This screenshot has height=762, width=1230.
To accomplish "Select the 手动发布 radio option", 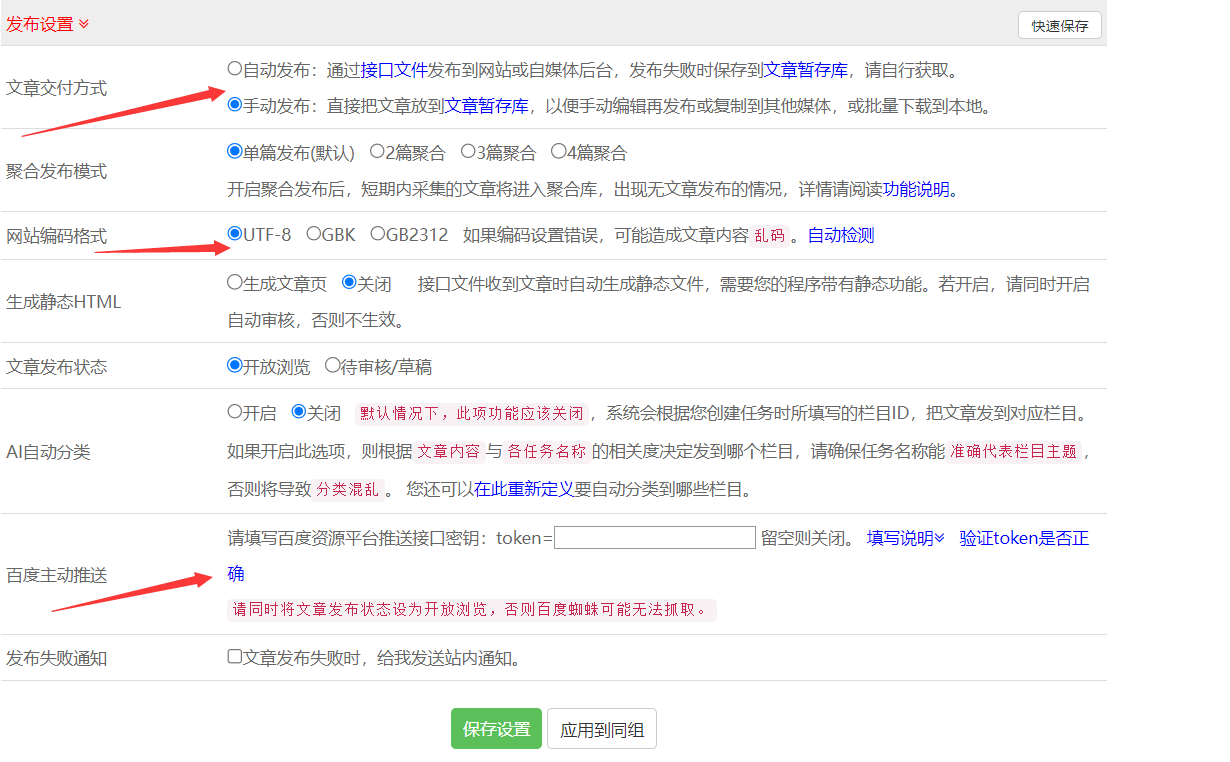I will tap(235, 104).
